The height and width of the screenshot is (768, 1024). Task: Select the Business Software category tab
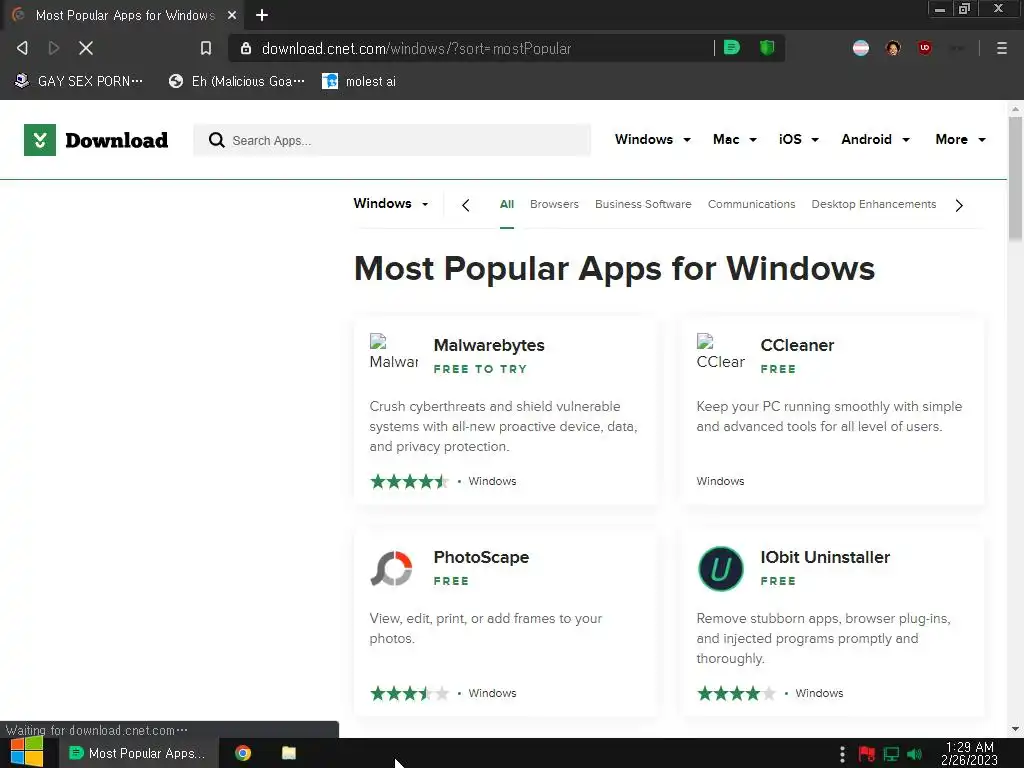(643, 204)
